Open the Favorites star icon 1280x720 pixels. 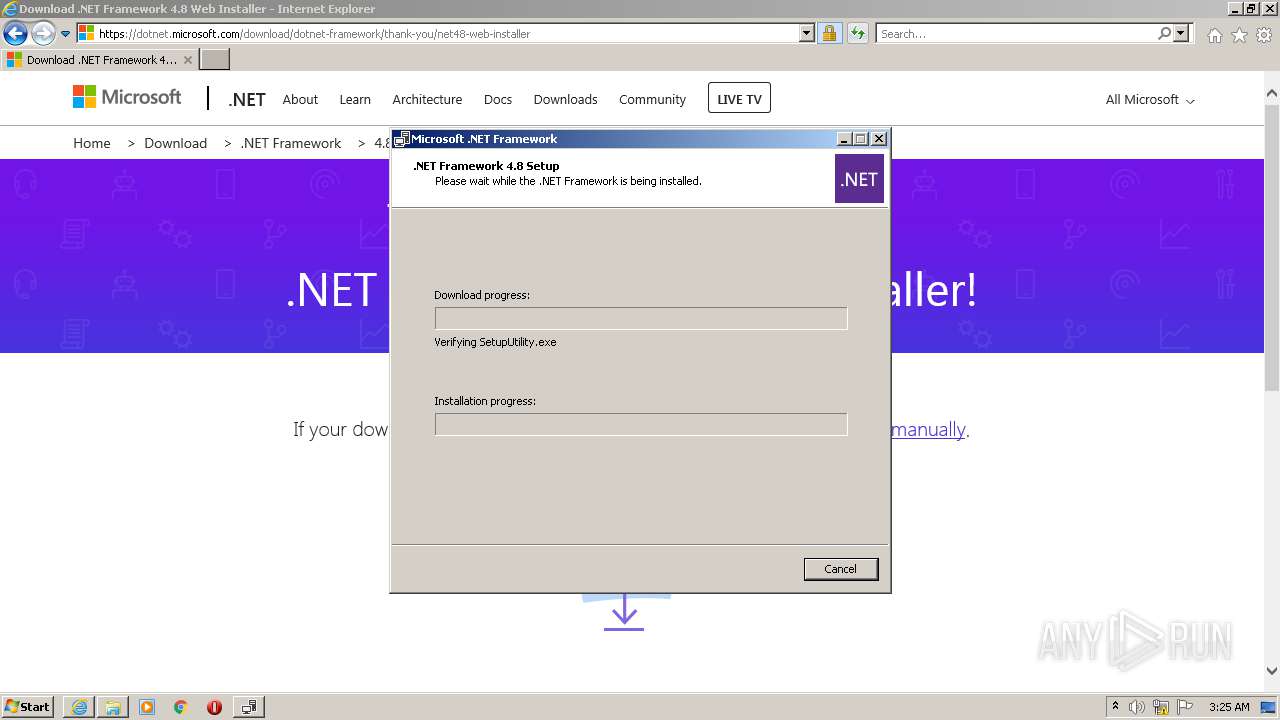[1239, 35]
